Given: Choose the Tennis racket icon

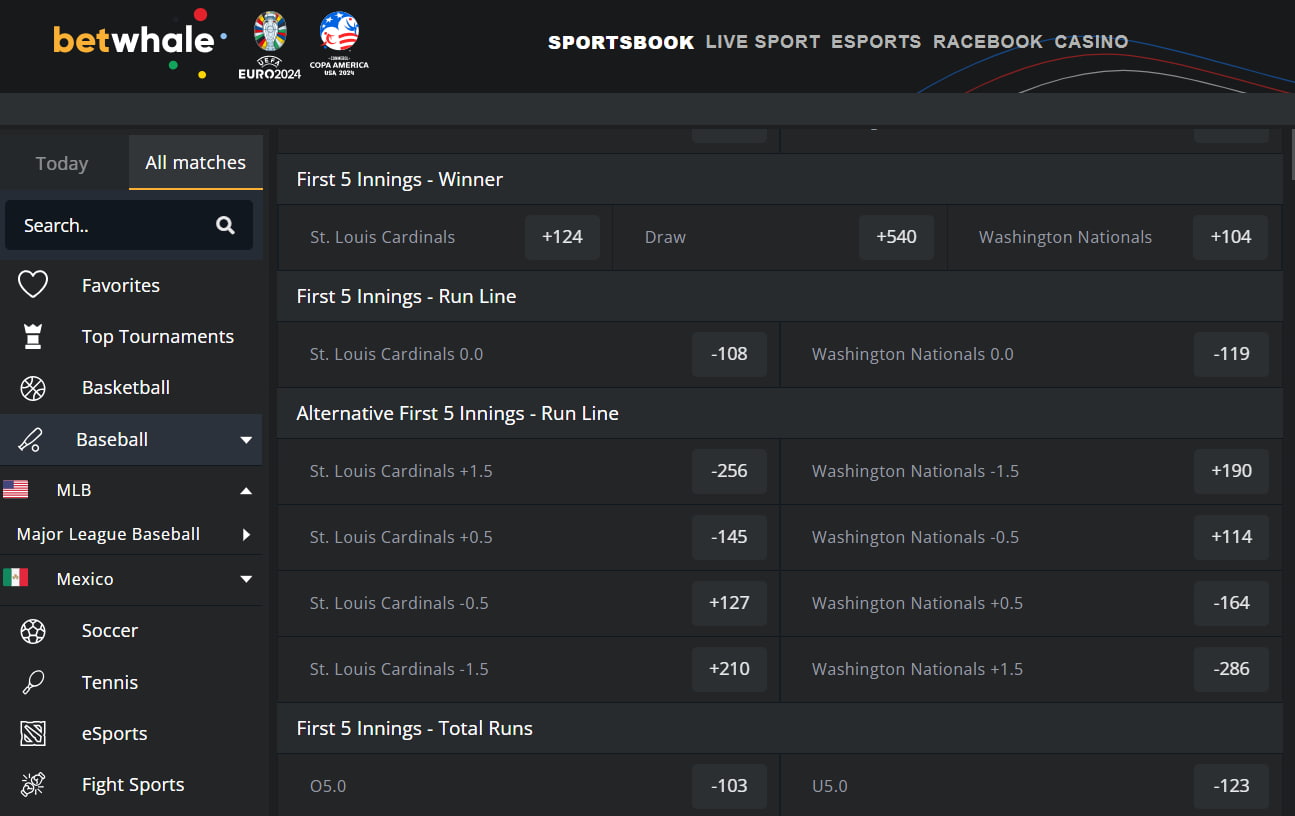Looking at the screenshot, I should [x=33, y=682].
